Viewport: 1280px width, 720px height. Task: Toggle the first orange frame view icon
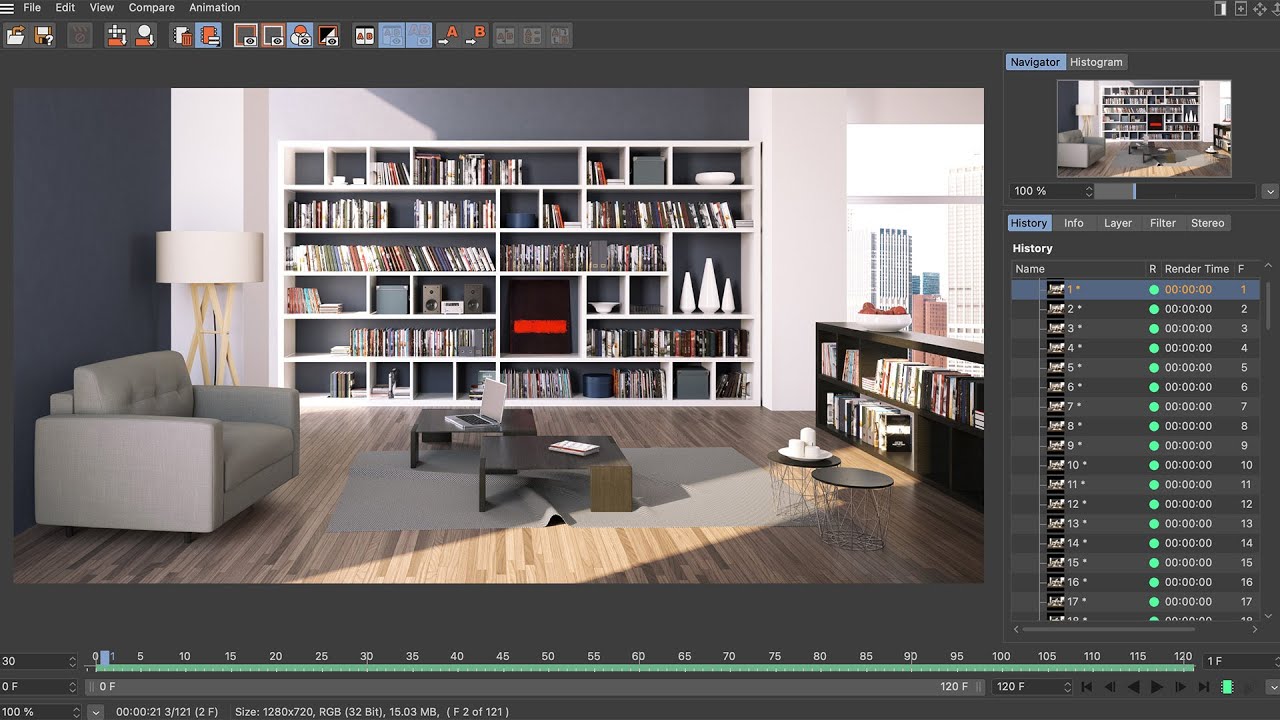tap(246, 35)
